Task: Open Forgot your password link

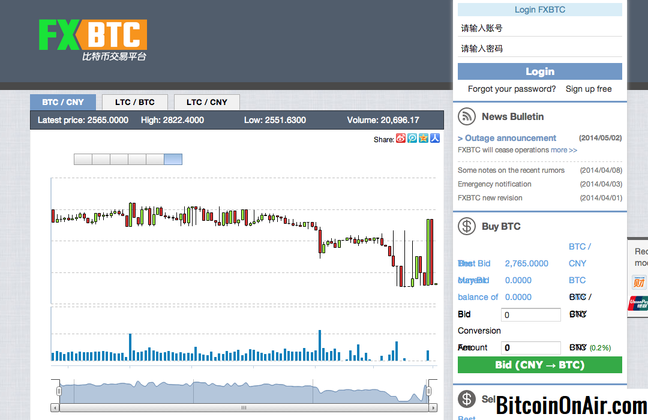Action: 512,89
